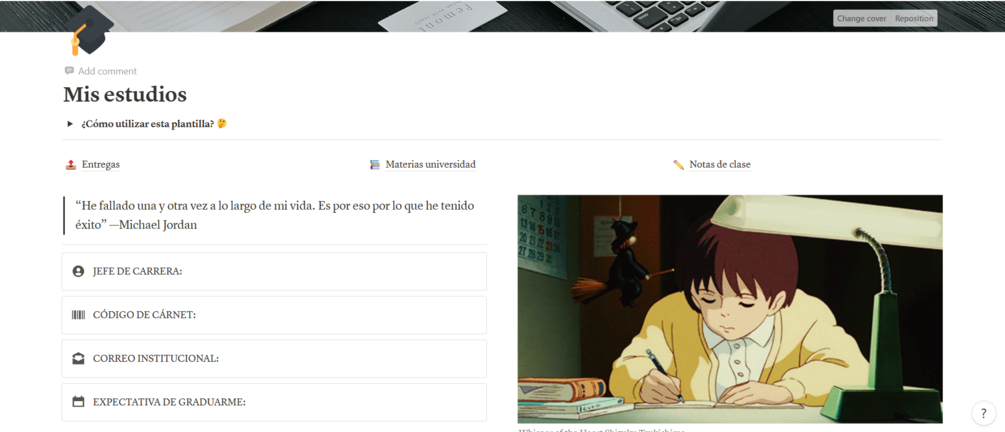Click the Mis estudios page title
Image resolution: width=1005 pixels, height=432 pixels.
click(x=125, y=95)
